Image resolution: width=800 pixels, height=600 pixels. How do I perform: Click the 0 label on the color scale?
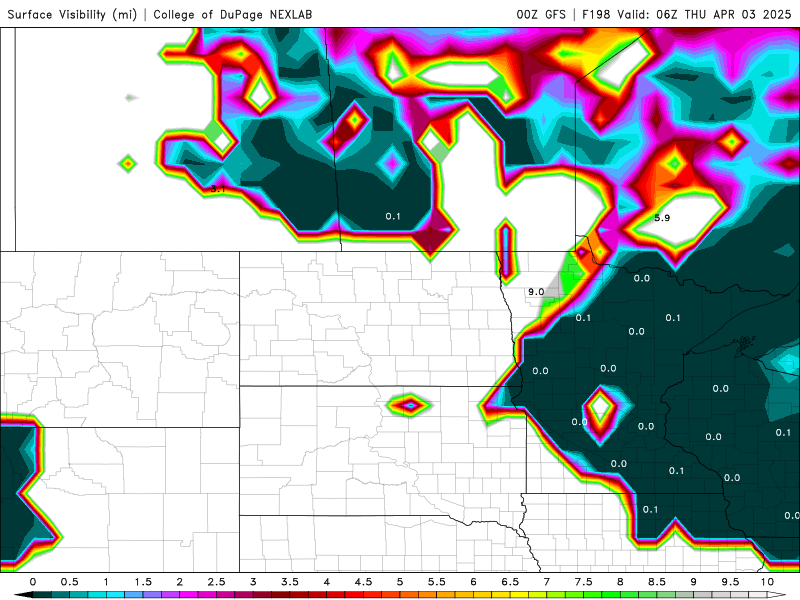(x=33, y=582)
